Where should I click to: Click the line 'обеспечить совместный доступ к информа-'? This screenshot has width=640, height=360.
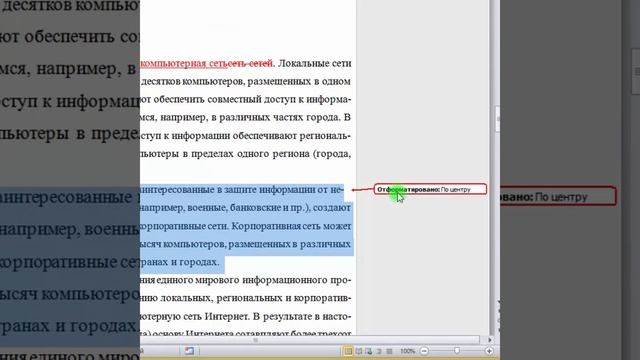pos(246,100)
